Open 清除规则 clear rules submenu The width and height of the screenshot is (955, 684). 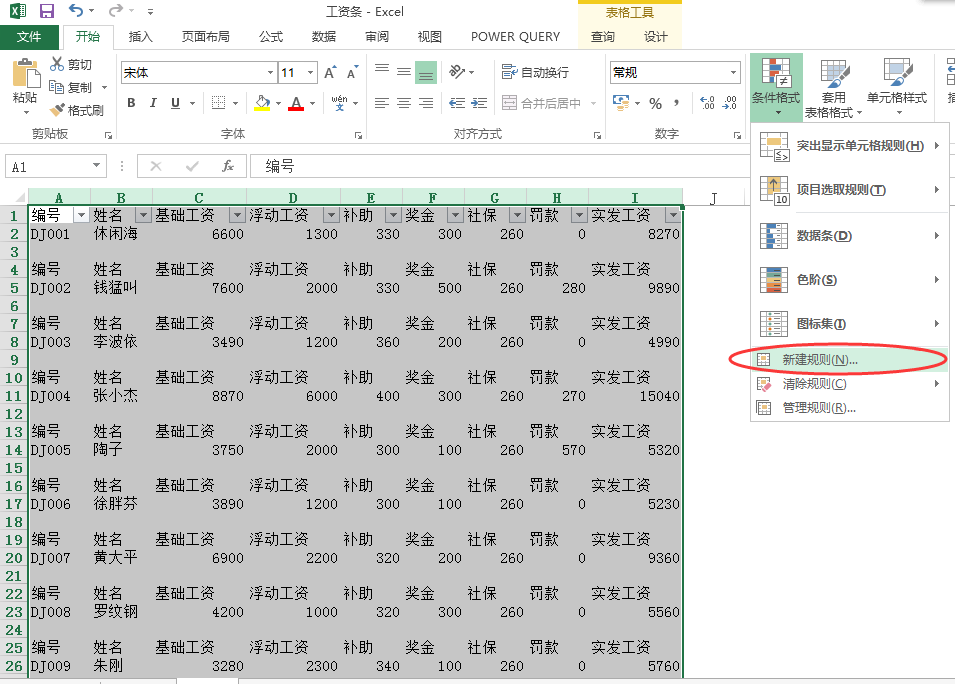(x=850, y=384)
